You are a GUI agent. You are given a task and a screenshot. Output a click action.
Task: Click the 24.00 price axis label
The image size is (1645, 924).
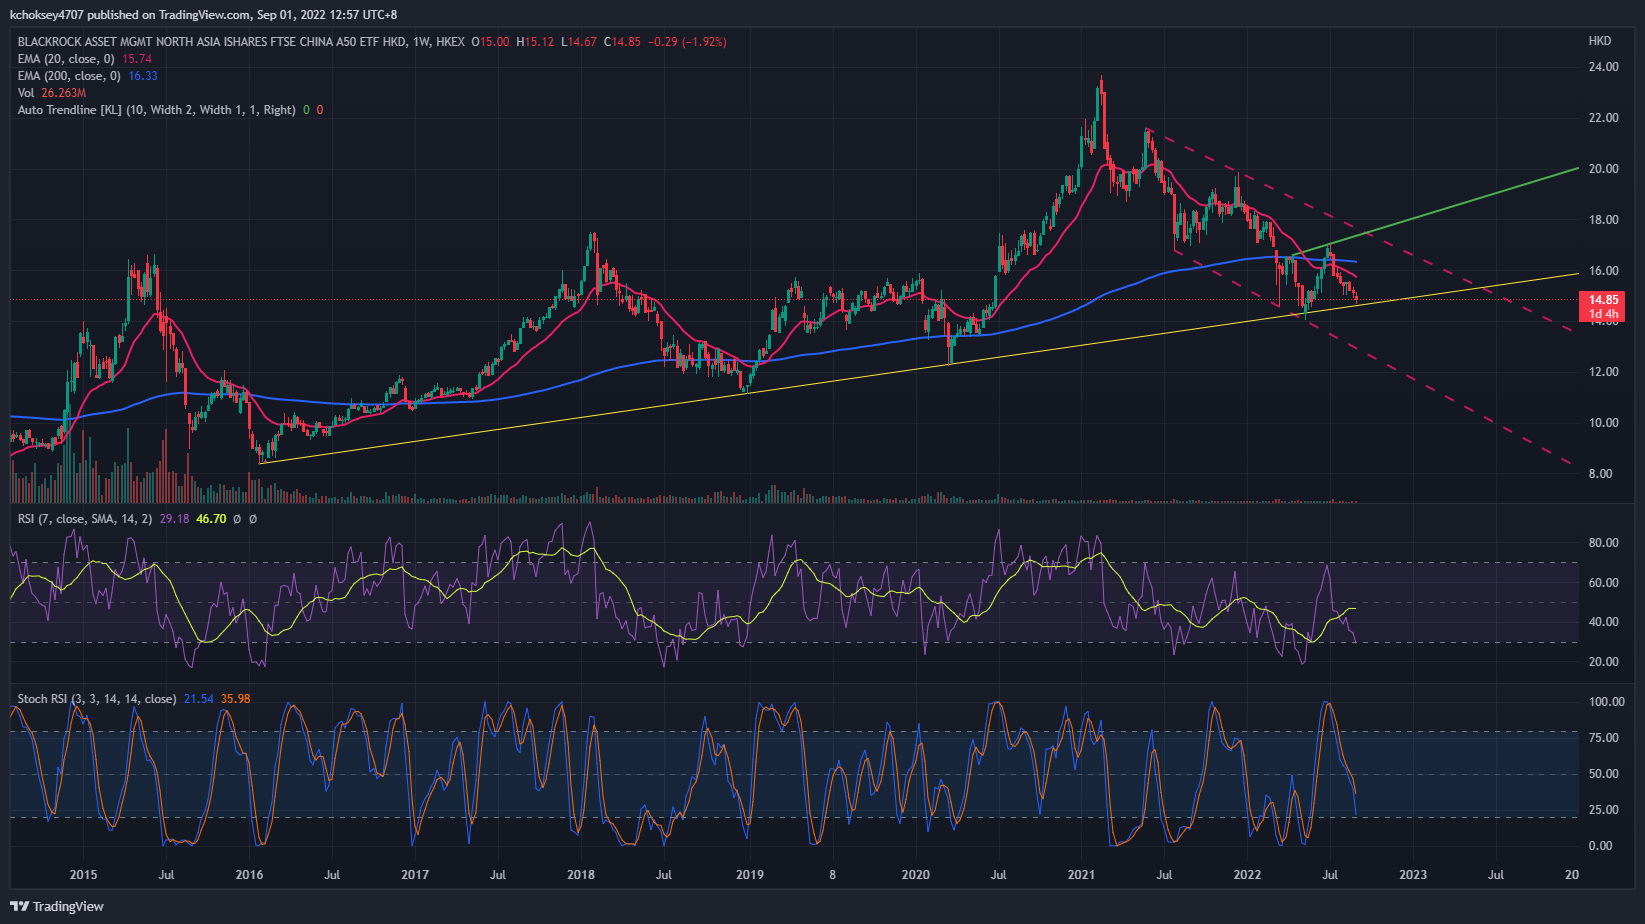coord(1603,67)
